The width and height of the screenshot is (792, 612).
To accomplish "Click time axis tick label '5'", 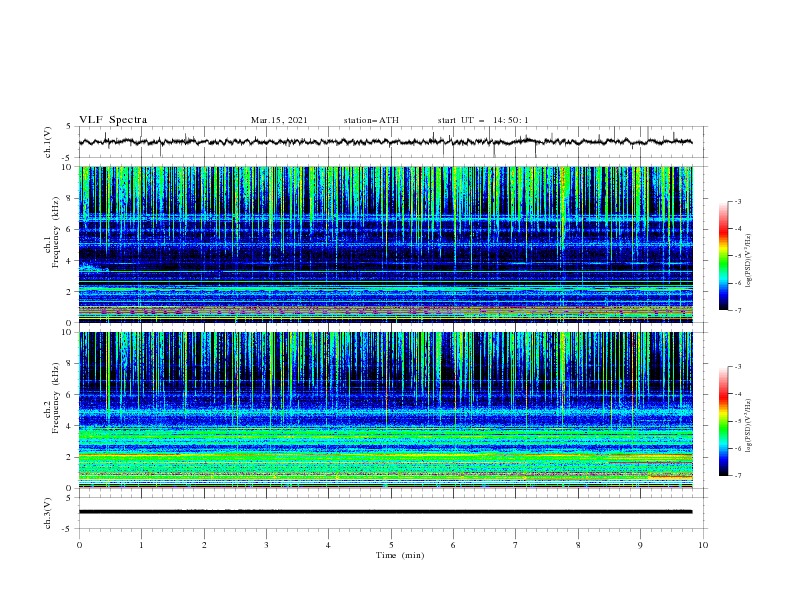I will (x=391, y=545).
